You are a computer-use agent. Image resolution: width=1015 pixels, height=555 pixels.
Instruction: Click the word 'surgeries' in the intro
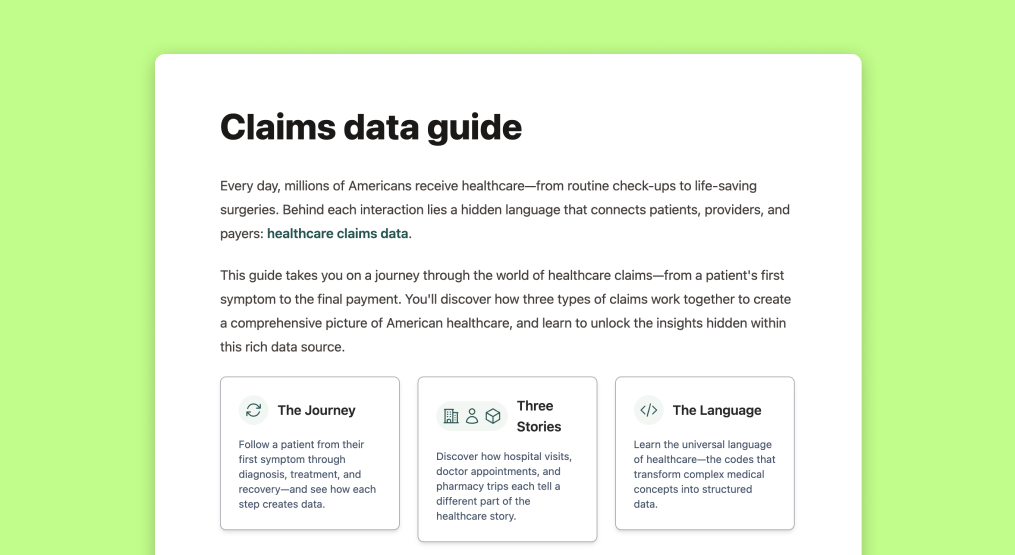point(248,210)
